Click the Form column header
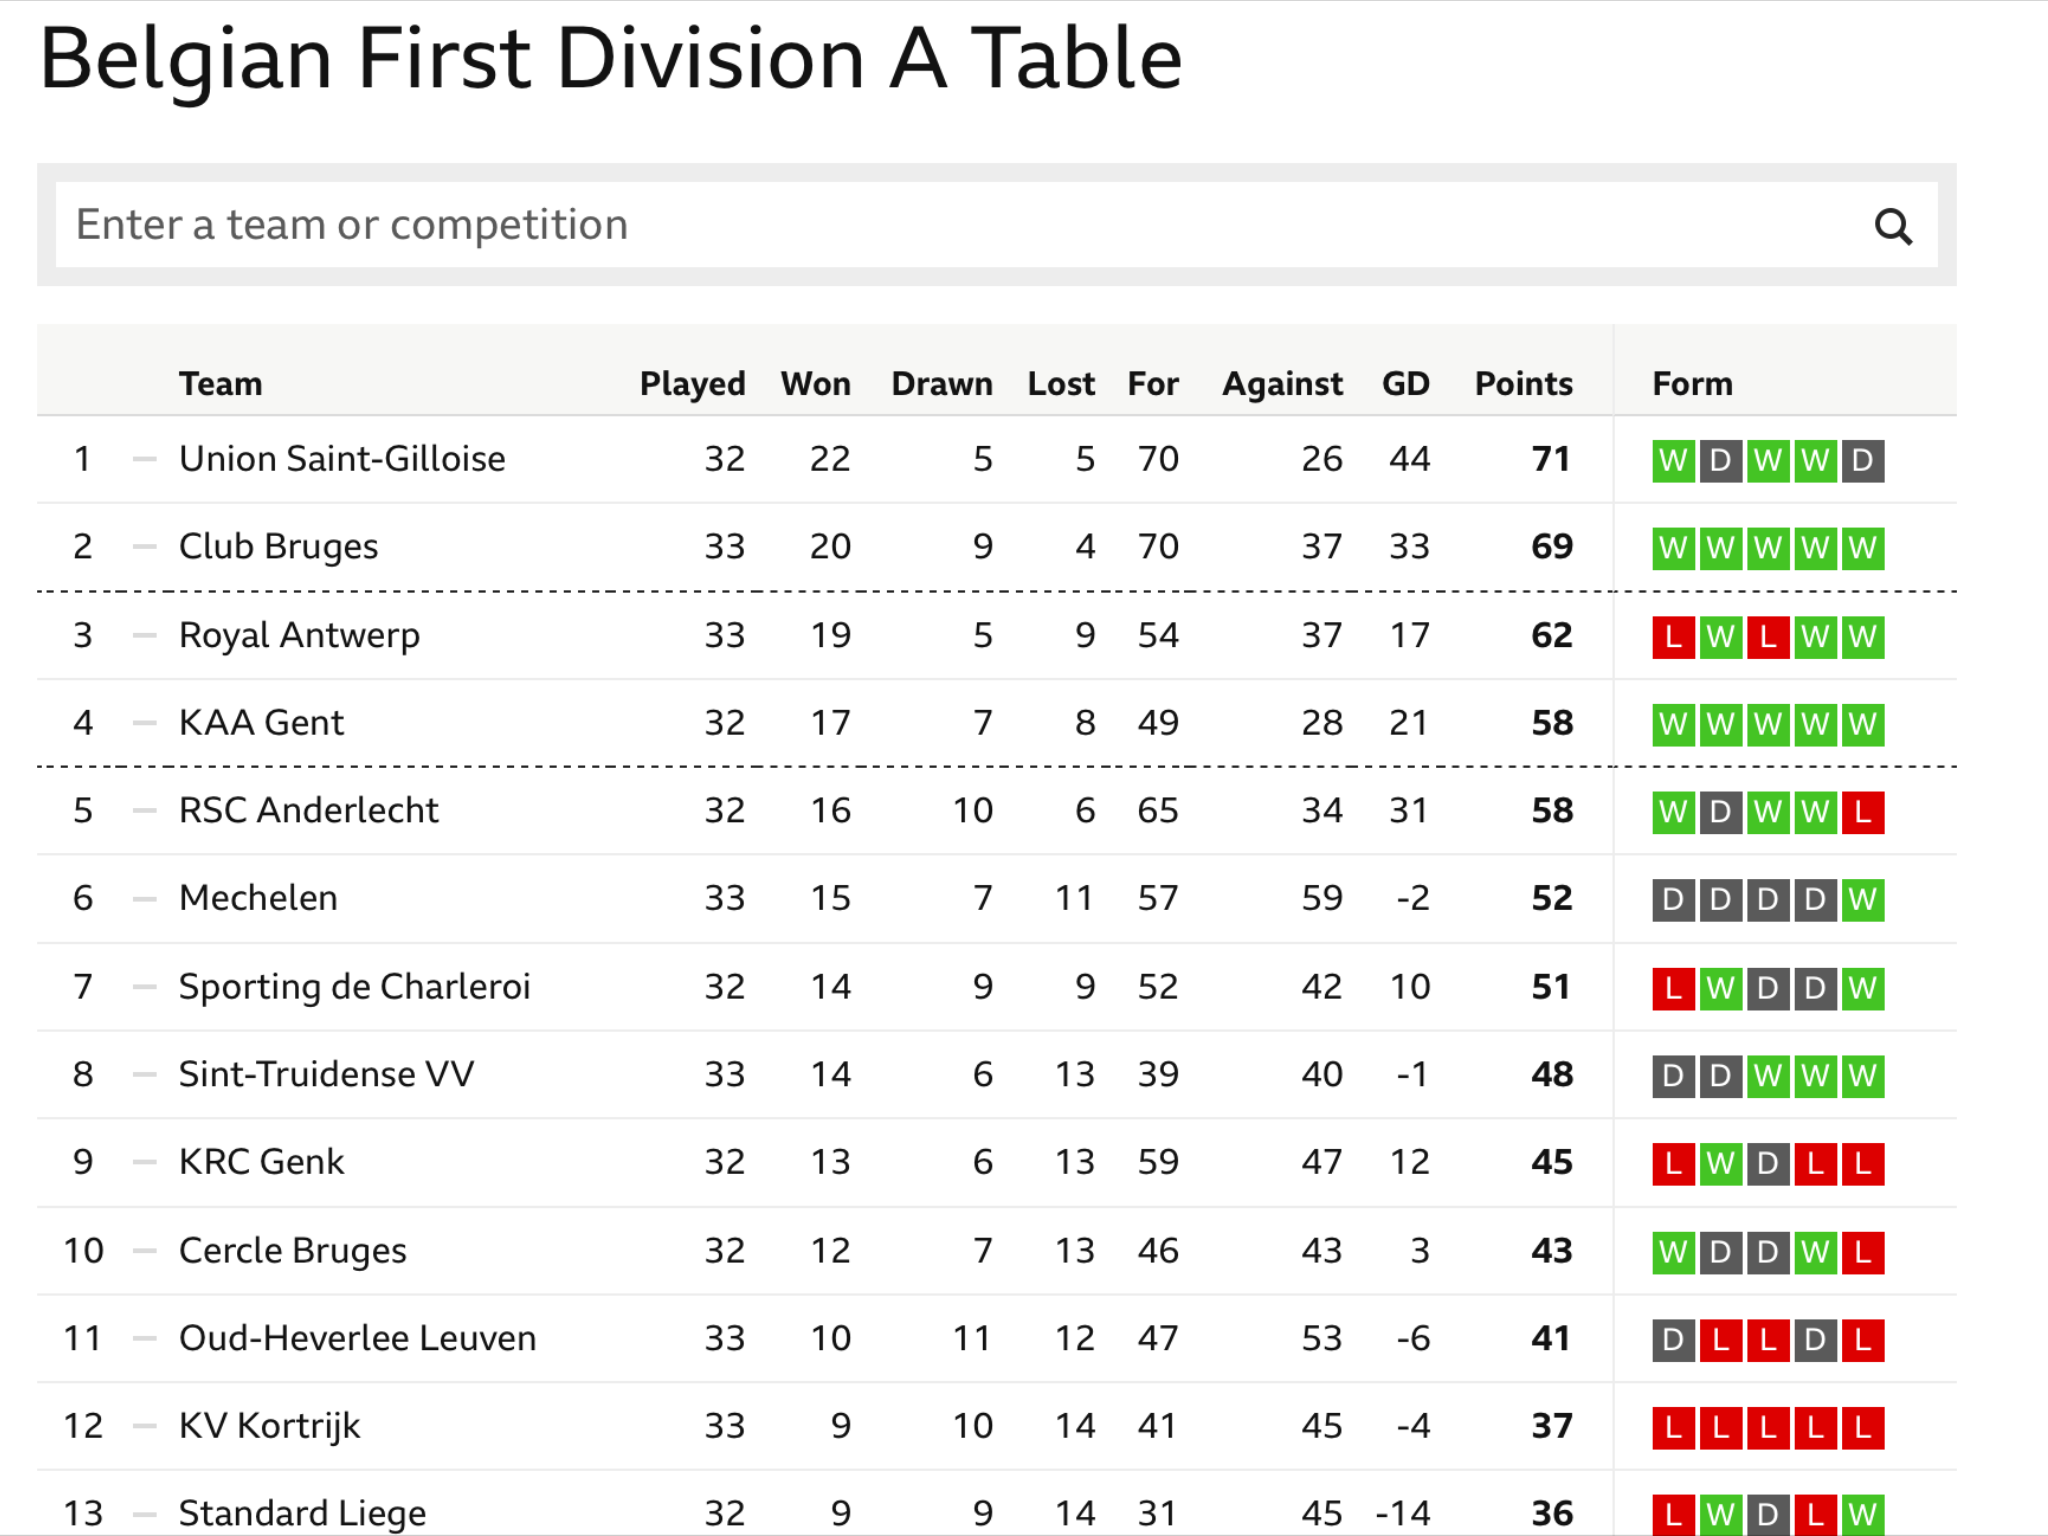 click(x=1692, y=384)
